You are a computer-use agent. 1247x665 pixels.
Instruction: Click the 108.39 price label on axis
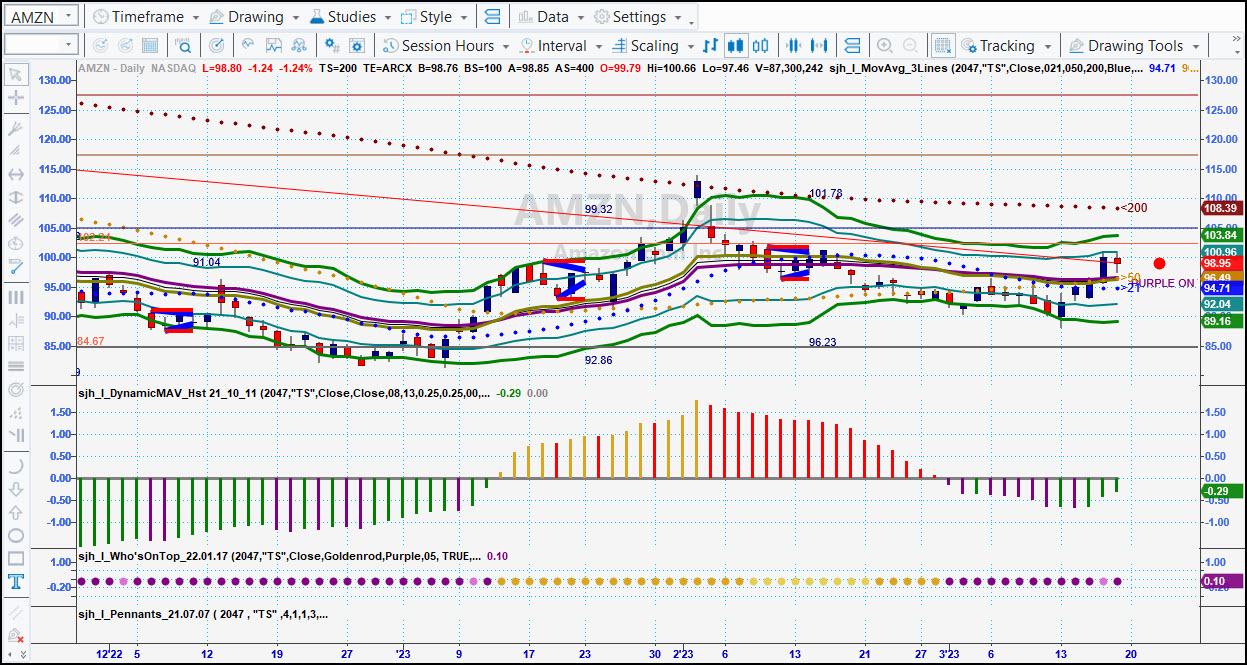[1221, 208]
